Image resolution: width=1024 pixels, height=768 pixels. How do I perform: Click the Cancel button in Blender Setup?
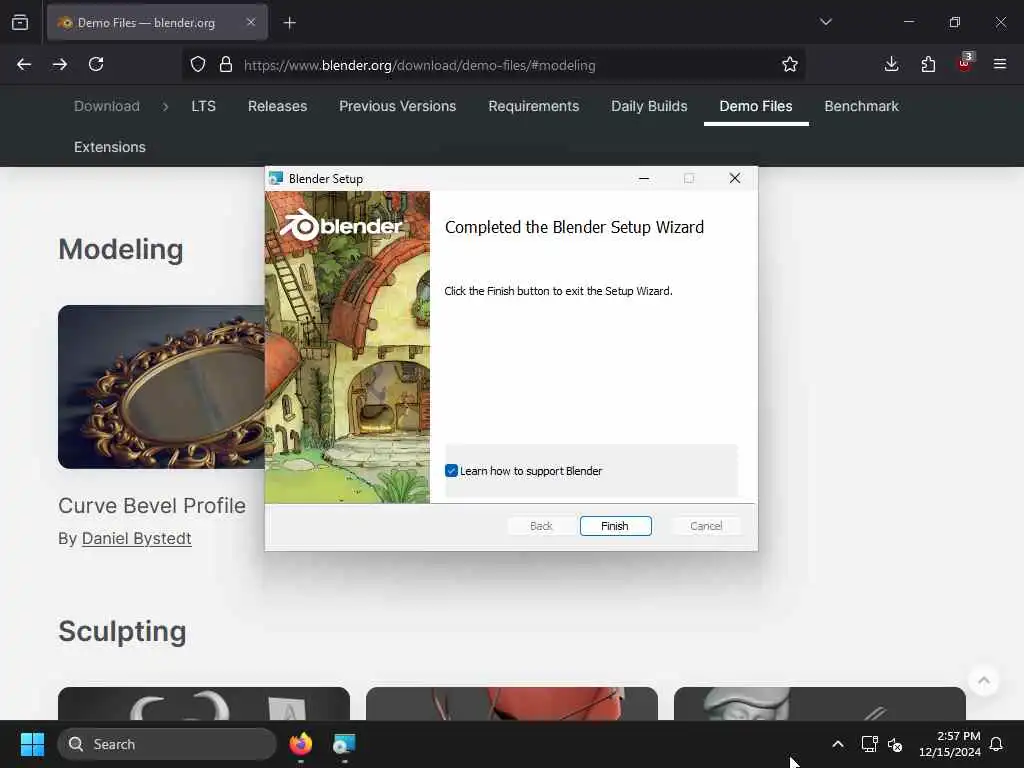pos(706,526)
